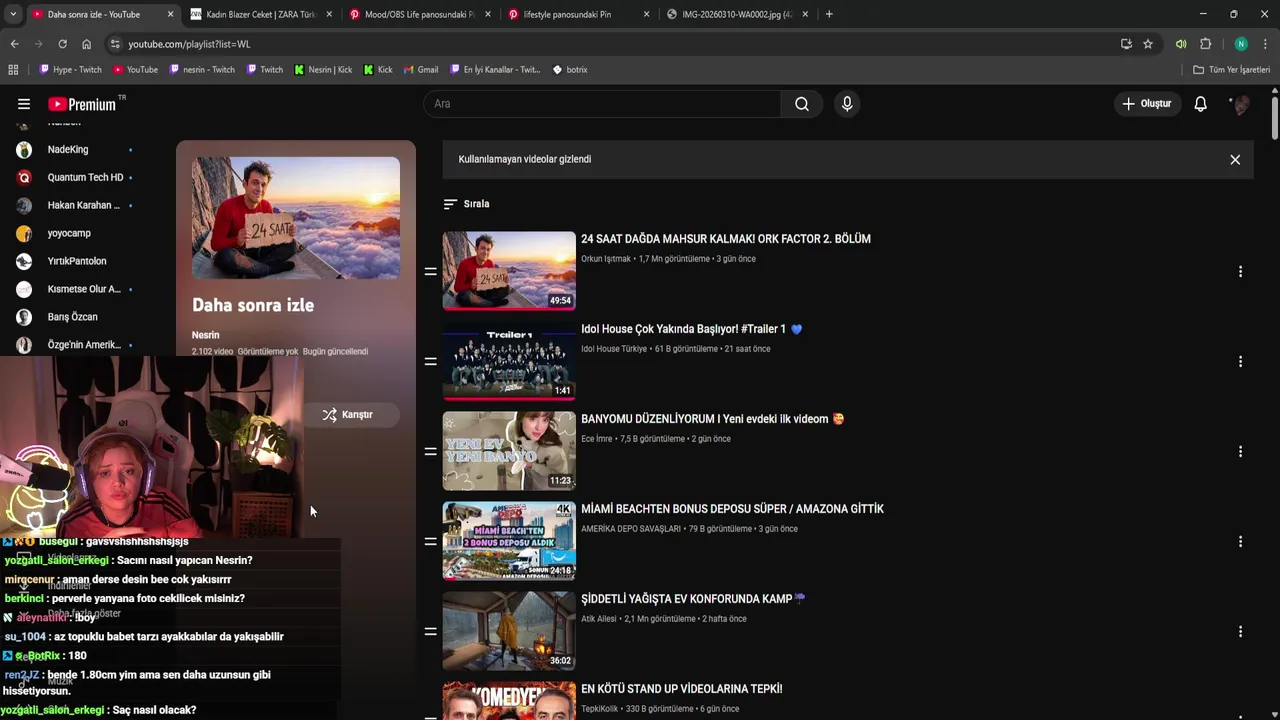Click the tab audio speaker indicator

pos(1181,44)
